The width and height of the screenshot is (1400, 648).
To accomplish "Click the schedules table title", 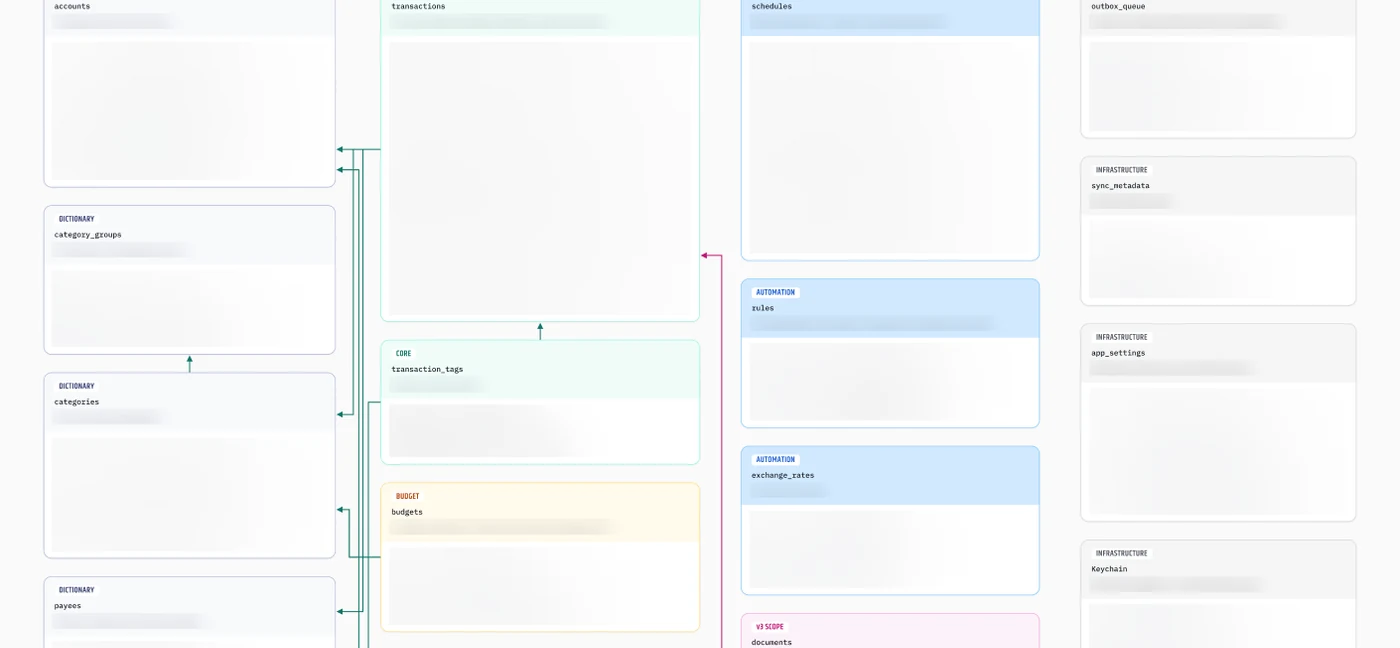I will [772, 6].
